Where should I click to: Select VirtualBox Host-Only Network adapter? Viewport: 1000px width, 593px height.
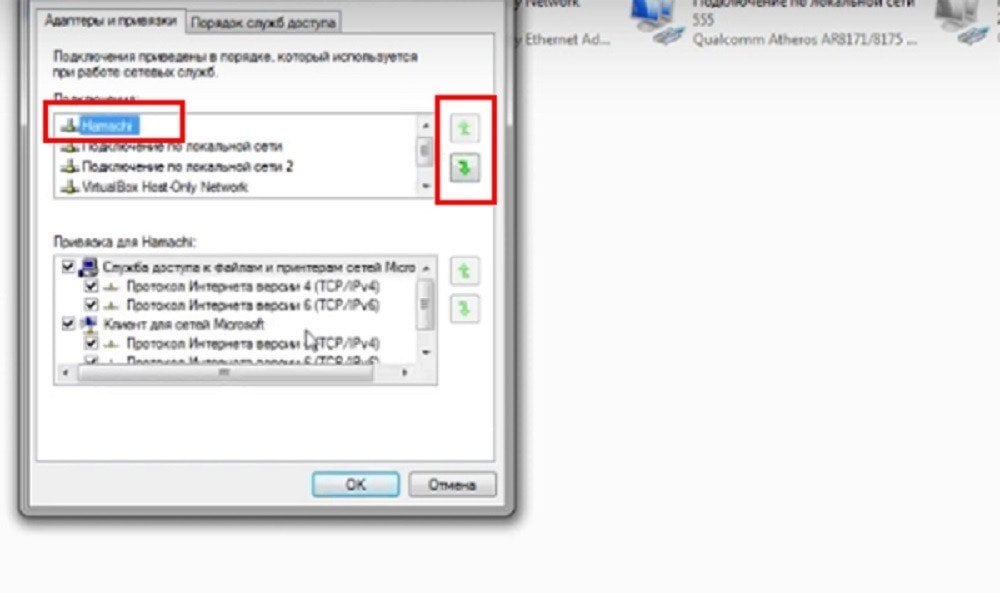coord(154,187)
